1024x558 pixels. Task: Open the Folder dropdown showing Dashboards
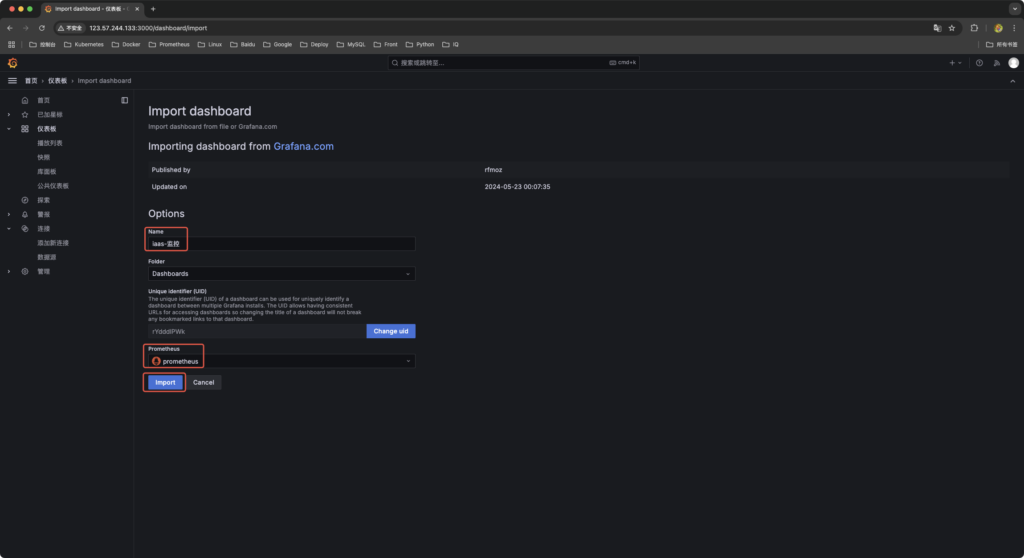coord(281,273)
